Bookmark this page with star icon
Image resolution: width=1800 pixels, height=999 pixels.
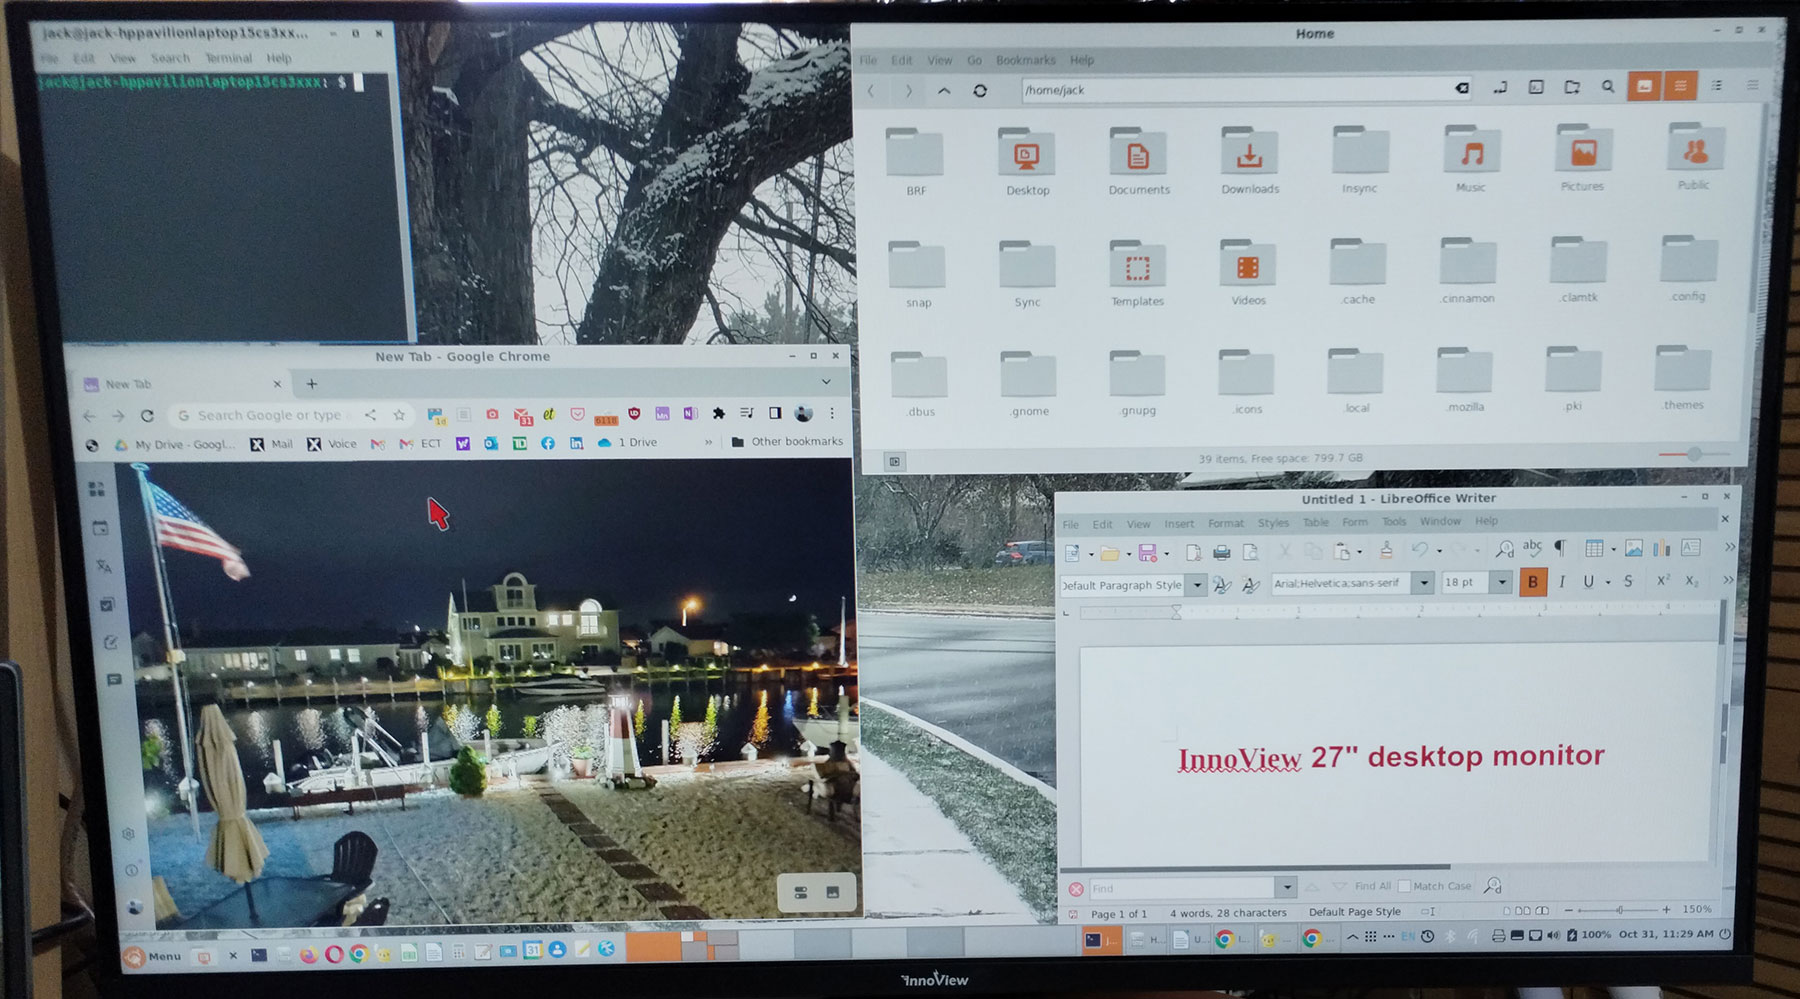(399, 415)
